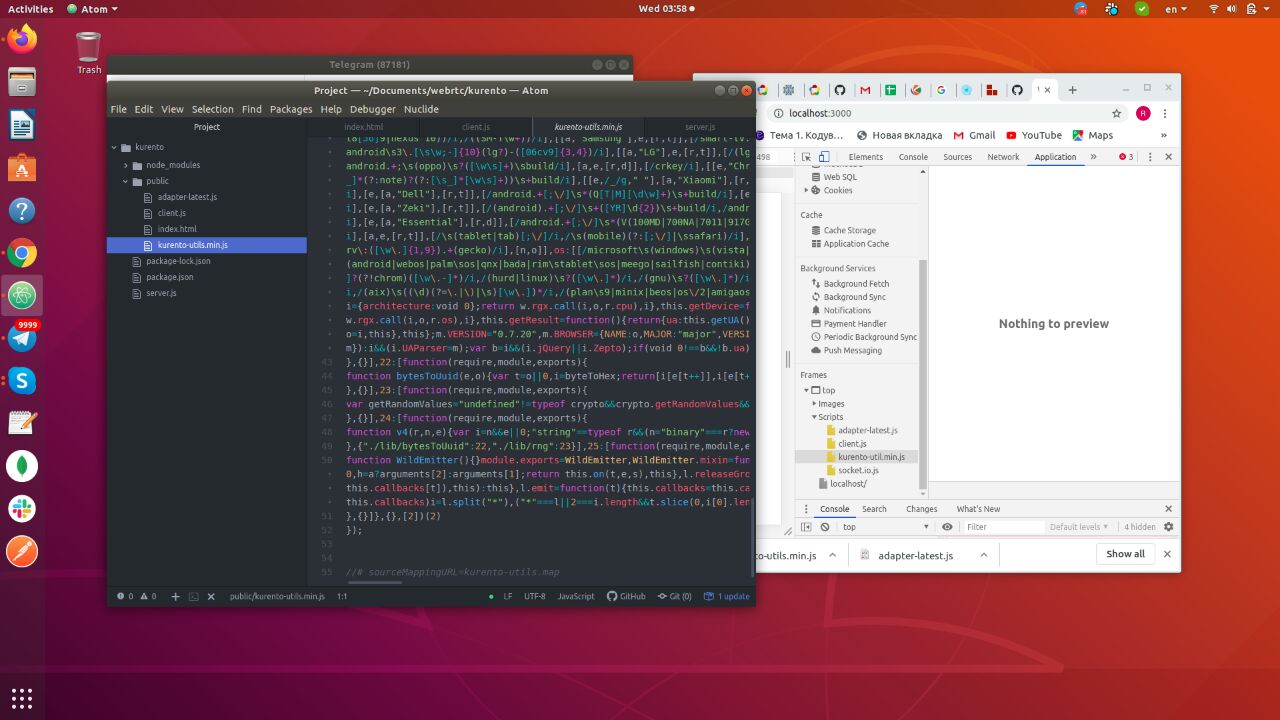Switch to What's New drawer tab
The width and height of the screenshot is (1280, 720).
tap(978, 509)
